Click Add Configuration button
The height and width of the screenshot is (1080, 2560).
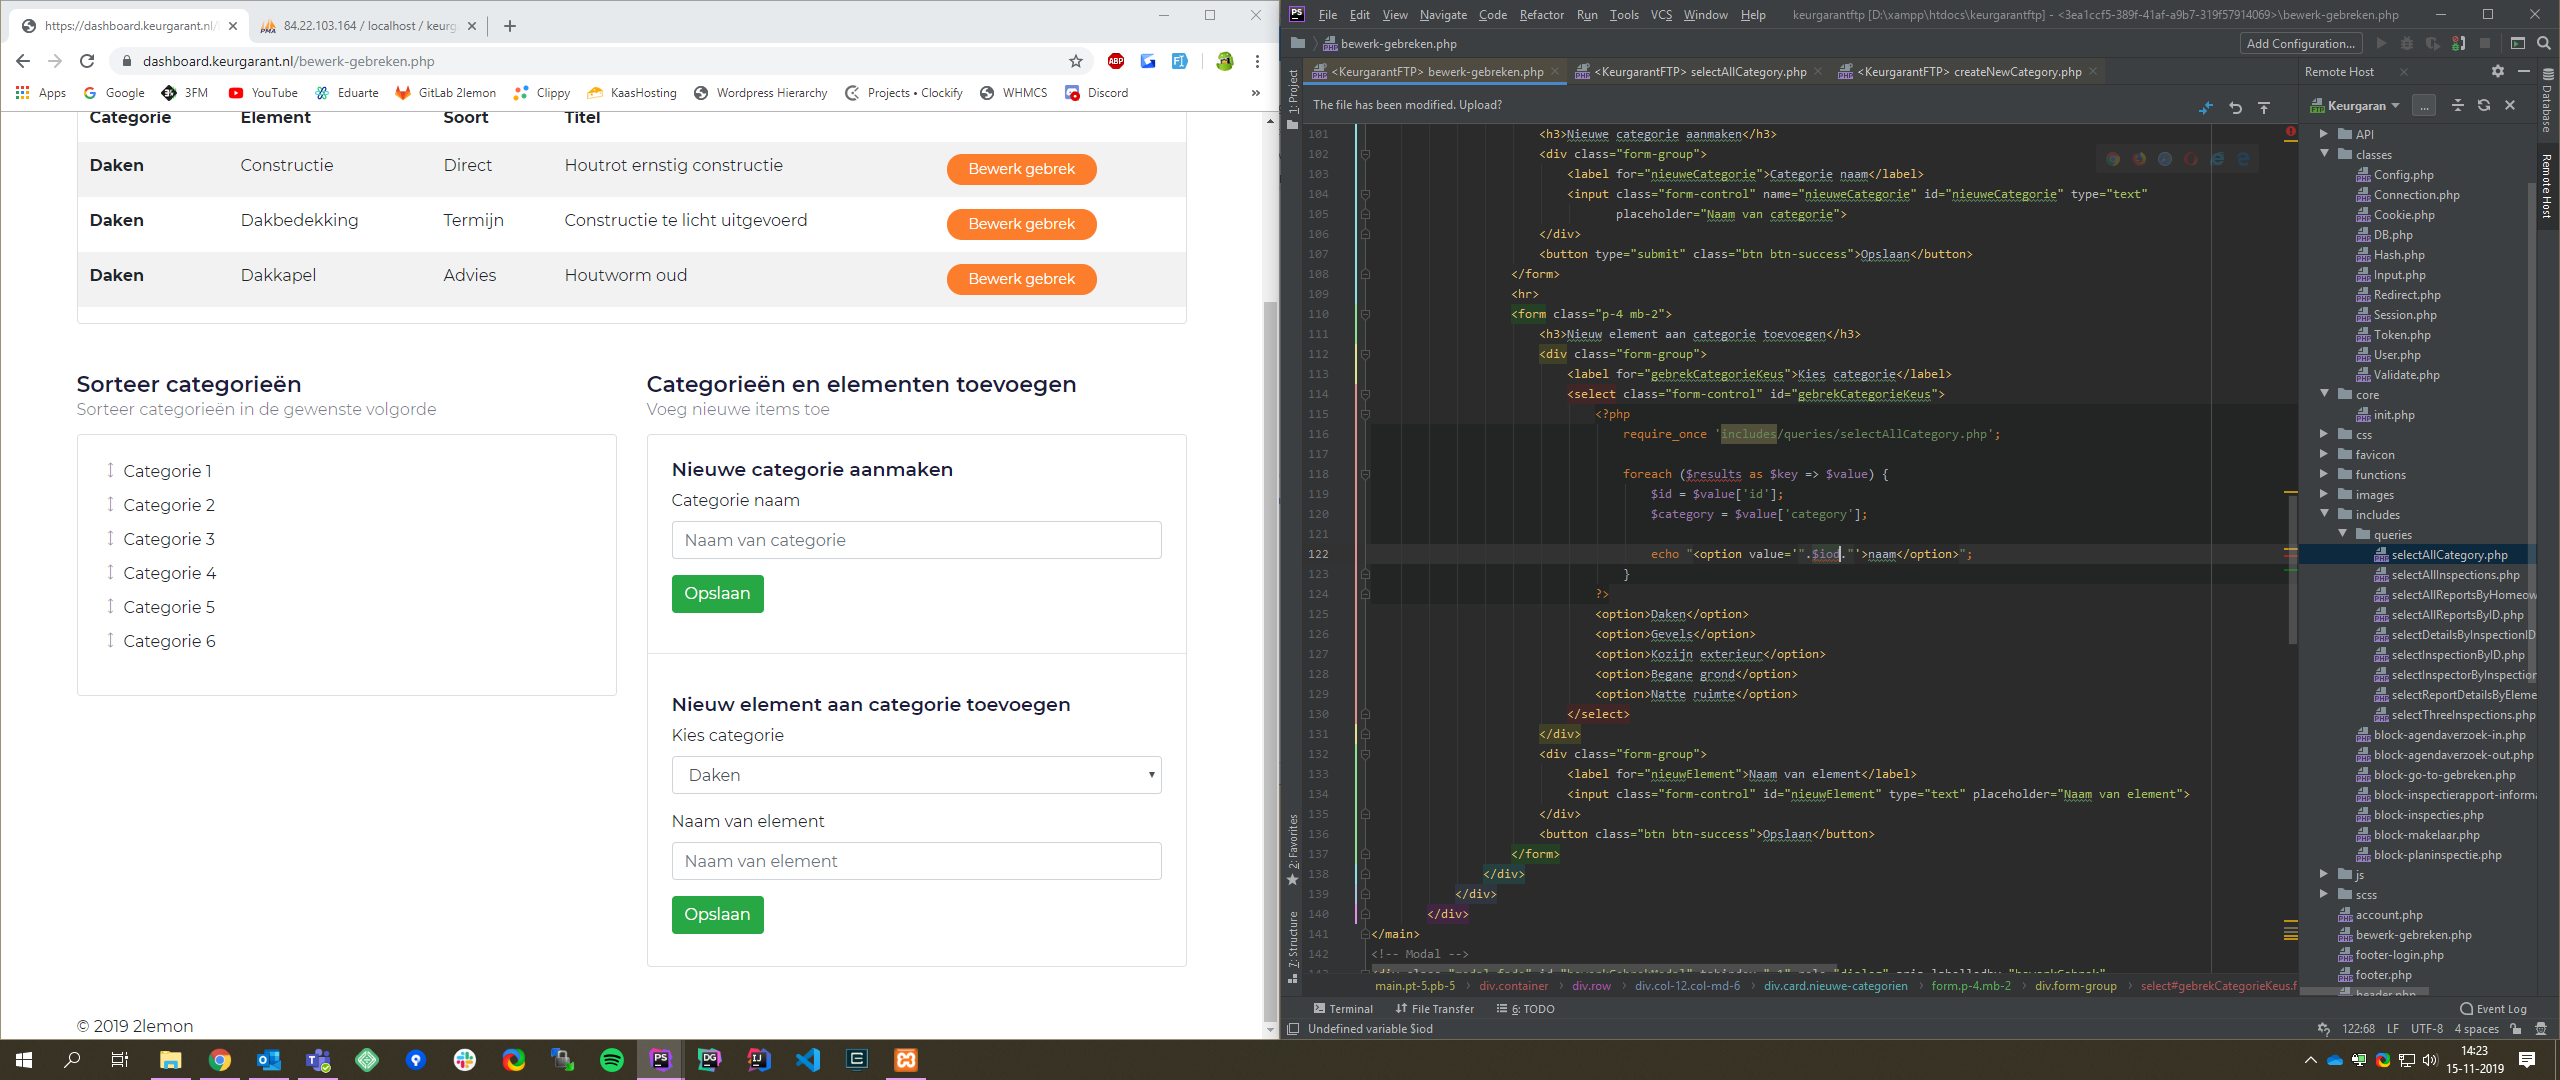pos(2300,43)
